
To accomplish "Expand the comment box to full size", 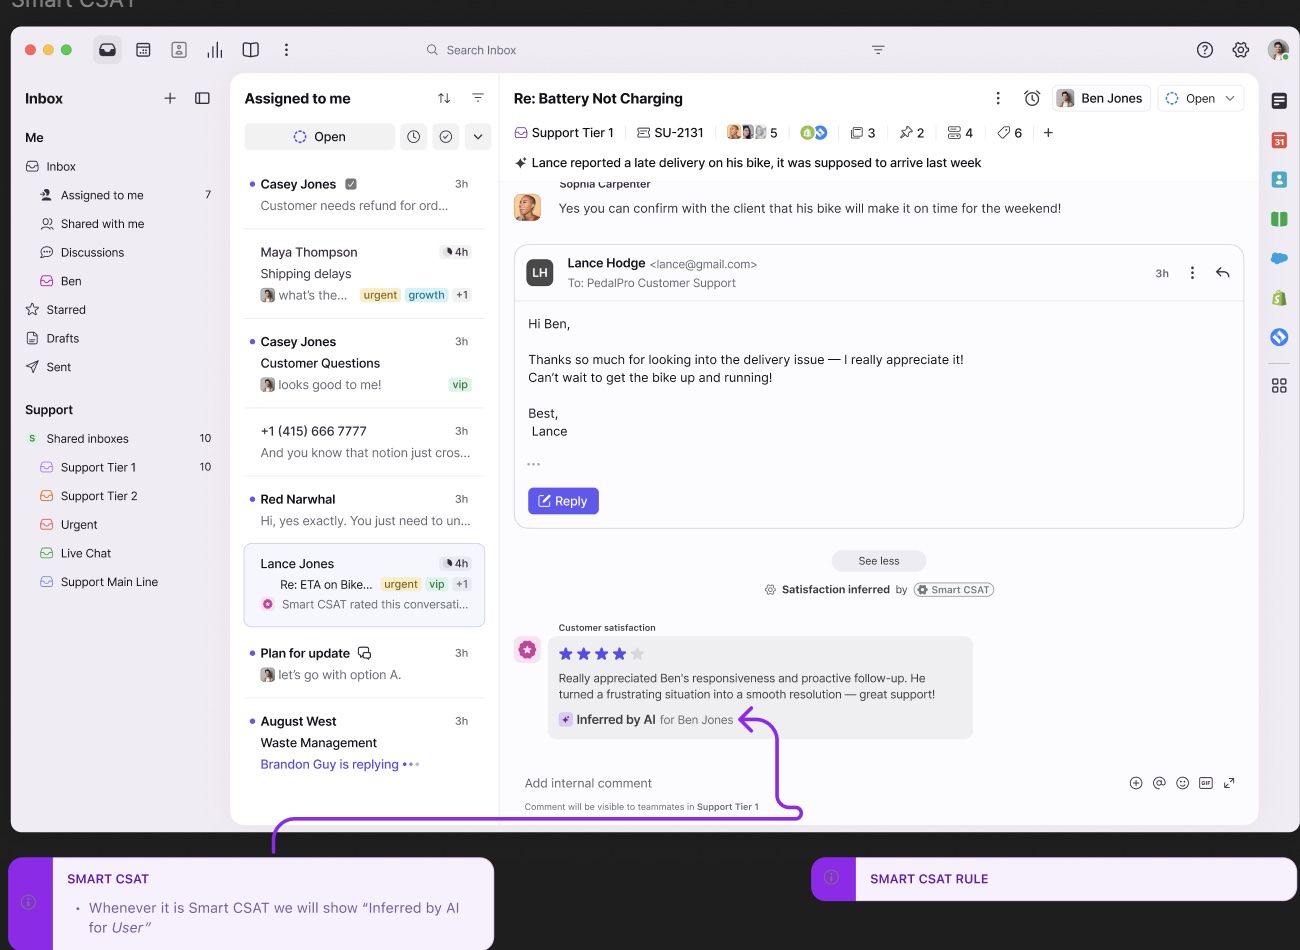I will (x=1229, y=783).
